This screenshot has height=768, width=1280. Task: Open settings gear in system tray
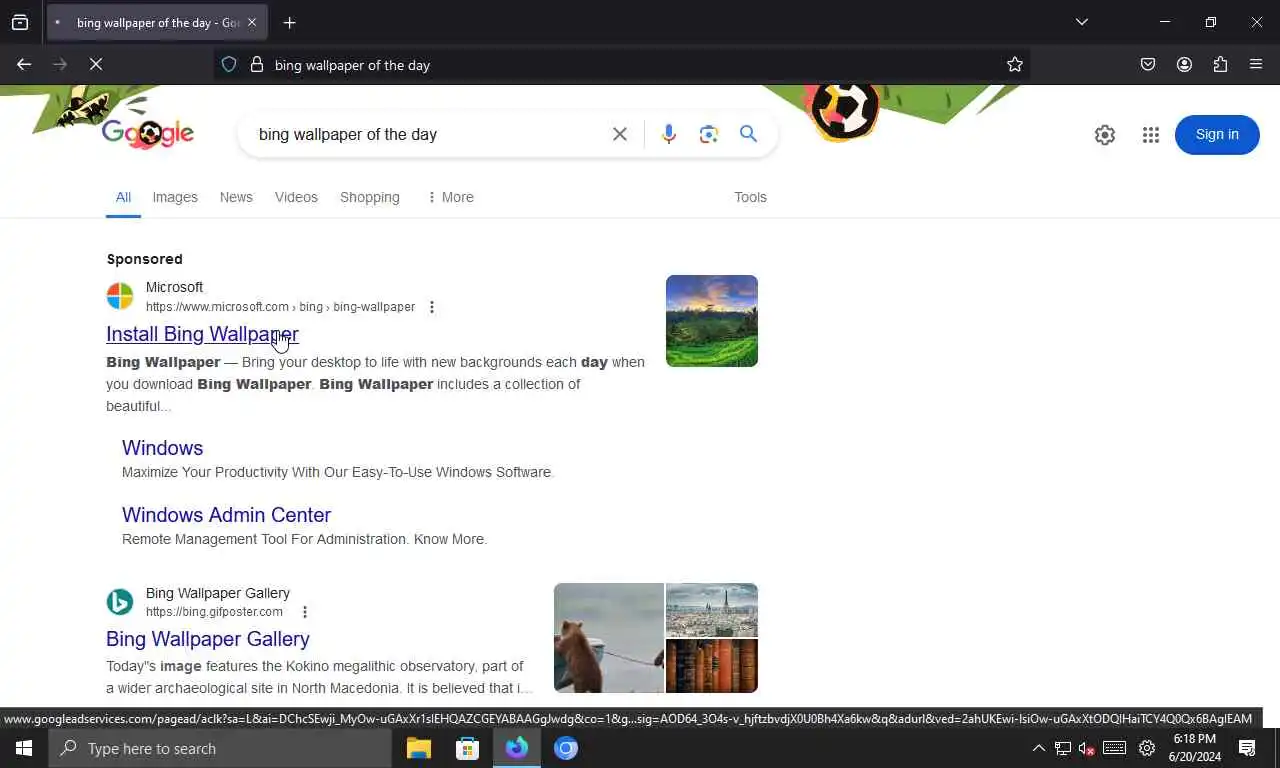[1147, 748]
